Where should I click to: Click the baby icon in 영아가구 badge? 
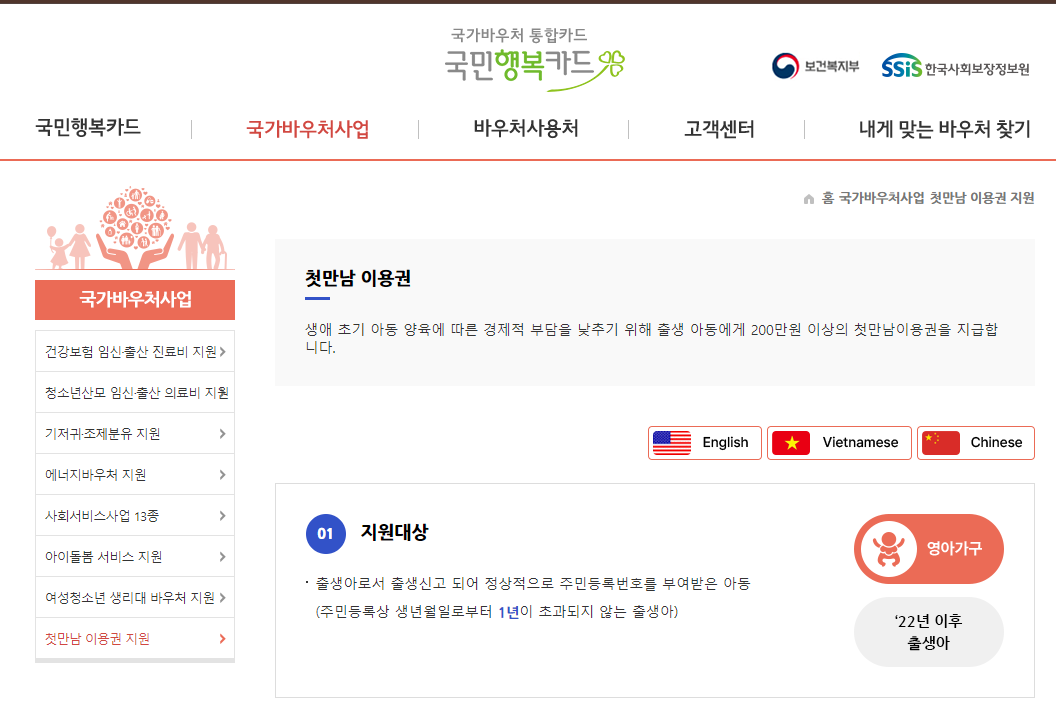coord(888,549)
